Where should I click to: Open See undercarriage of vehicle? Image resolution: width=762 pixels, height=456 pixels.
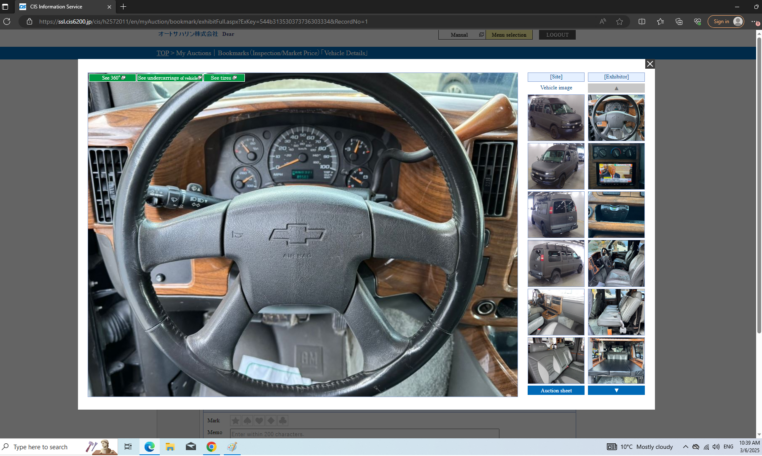point(170,78)
